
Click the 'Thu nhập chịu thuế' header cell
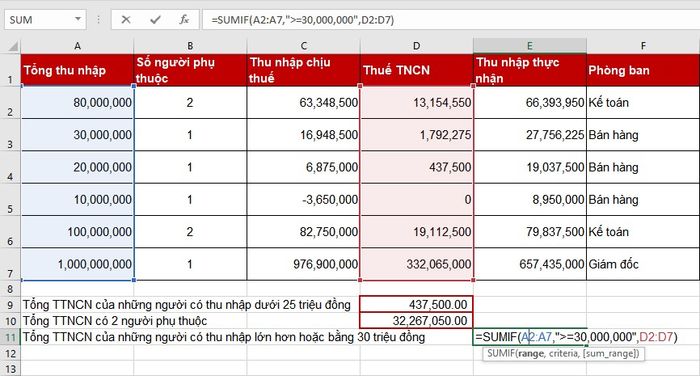coord(303,70)
